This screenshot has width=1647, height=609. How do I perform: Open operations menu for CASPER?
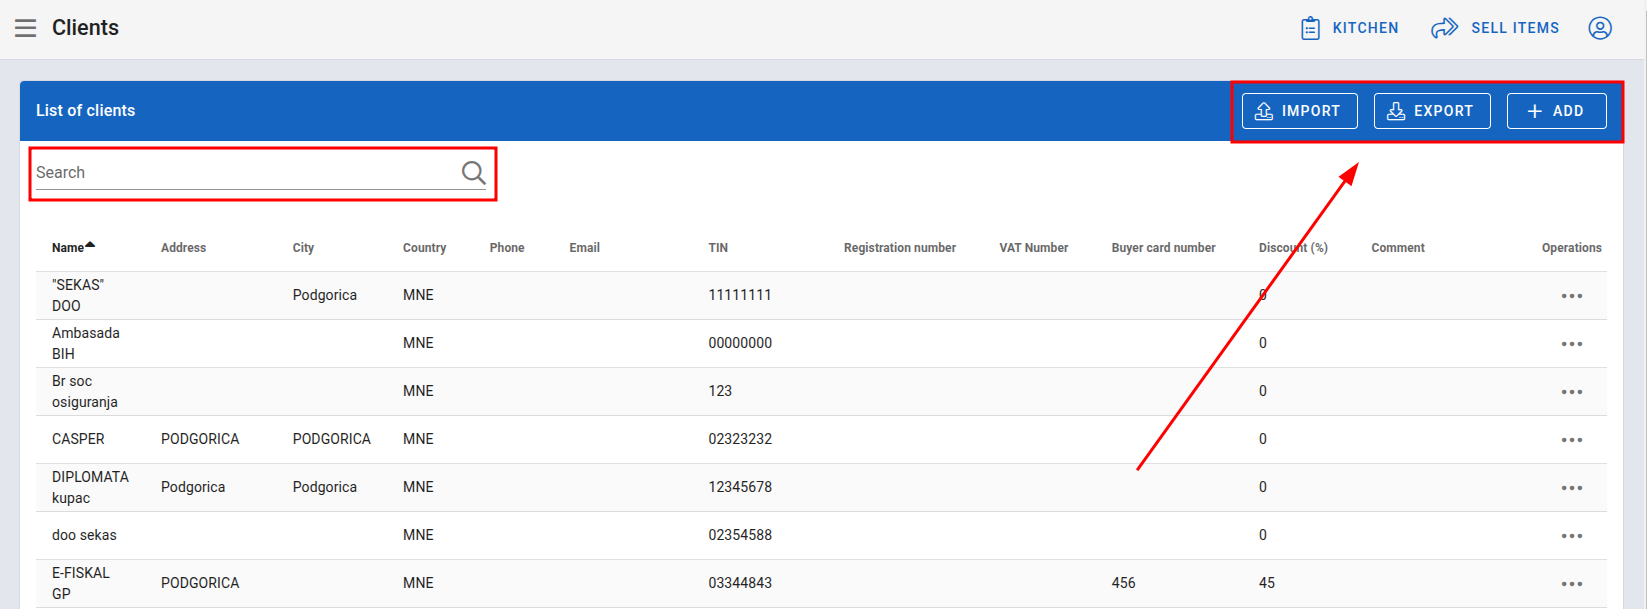1572,440
